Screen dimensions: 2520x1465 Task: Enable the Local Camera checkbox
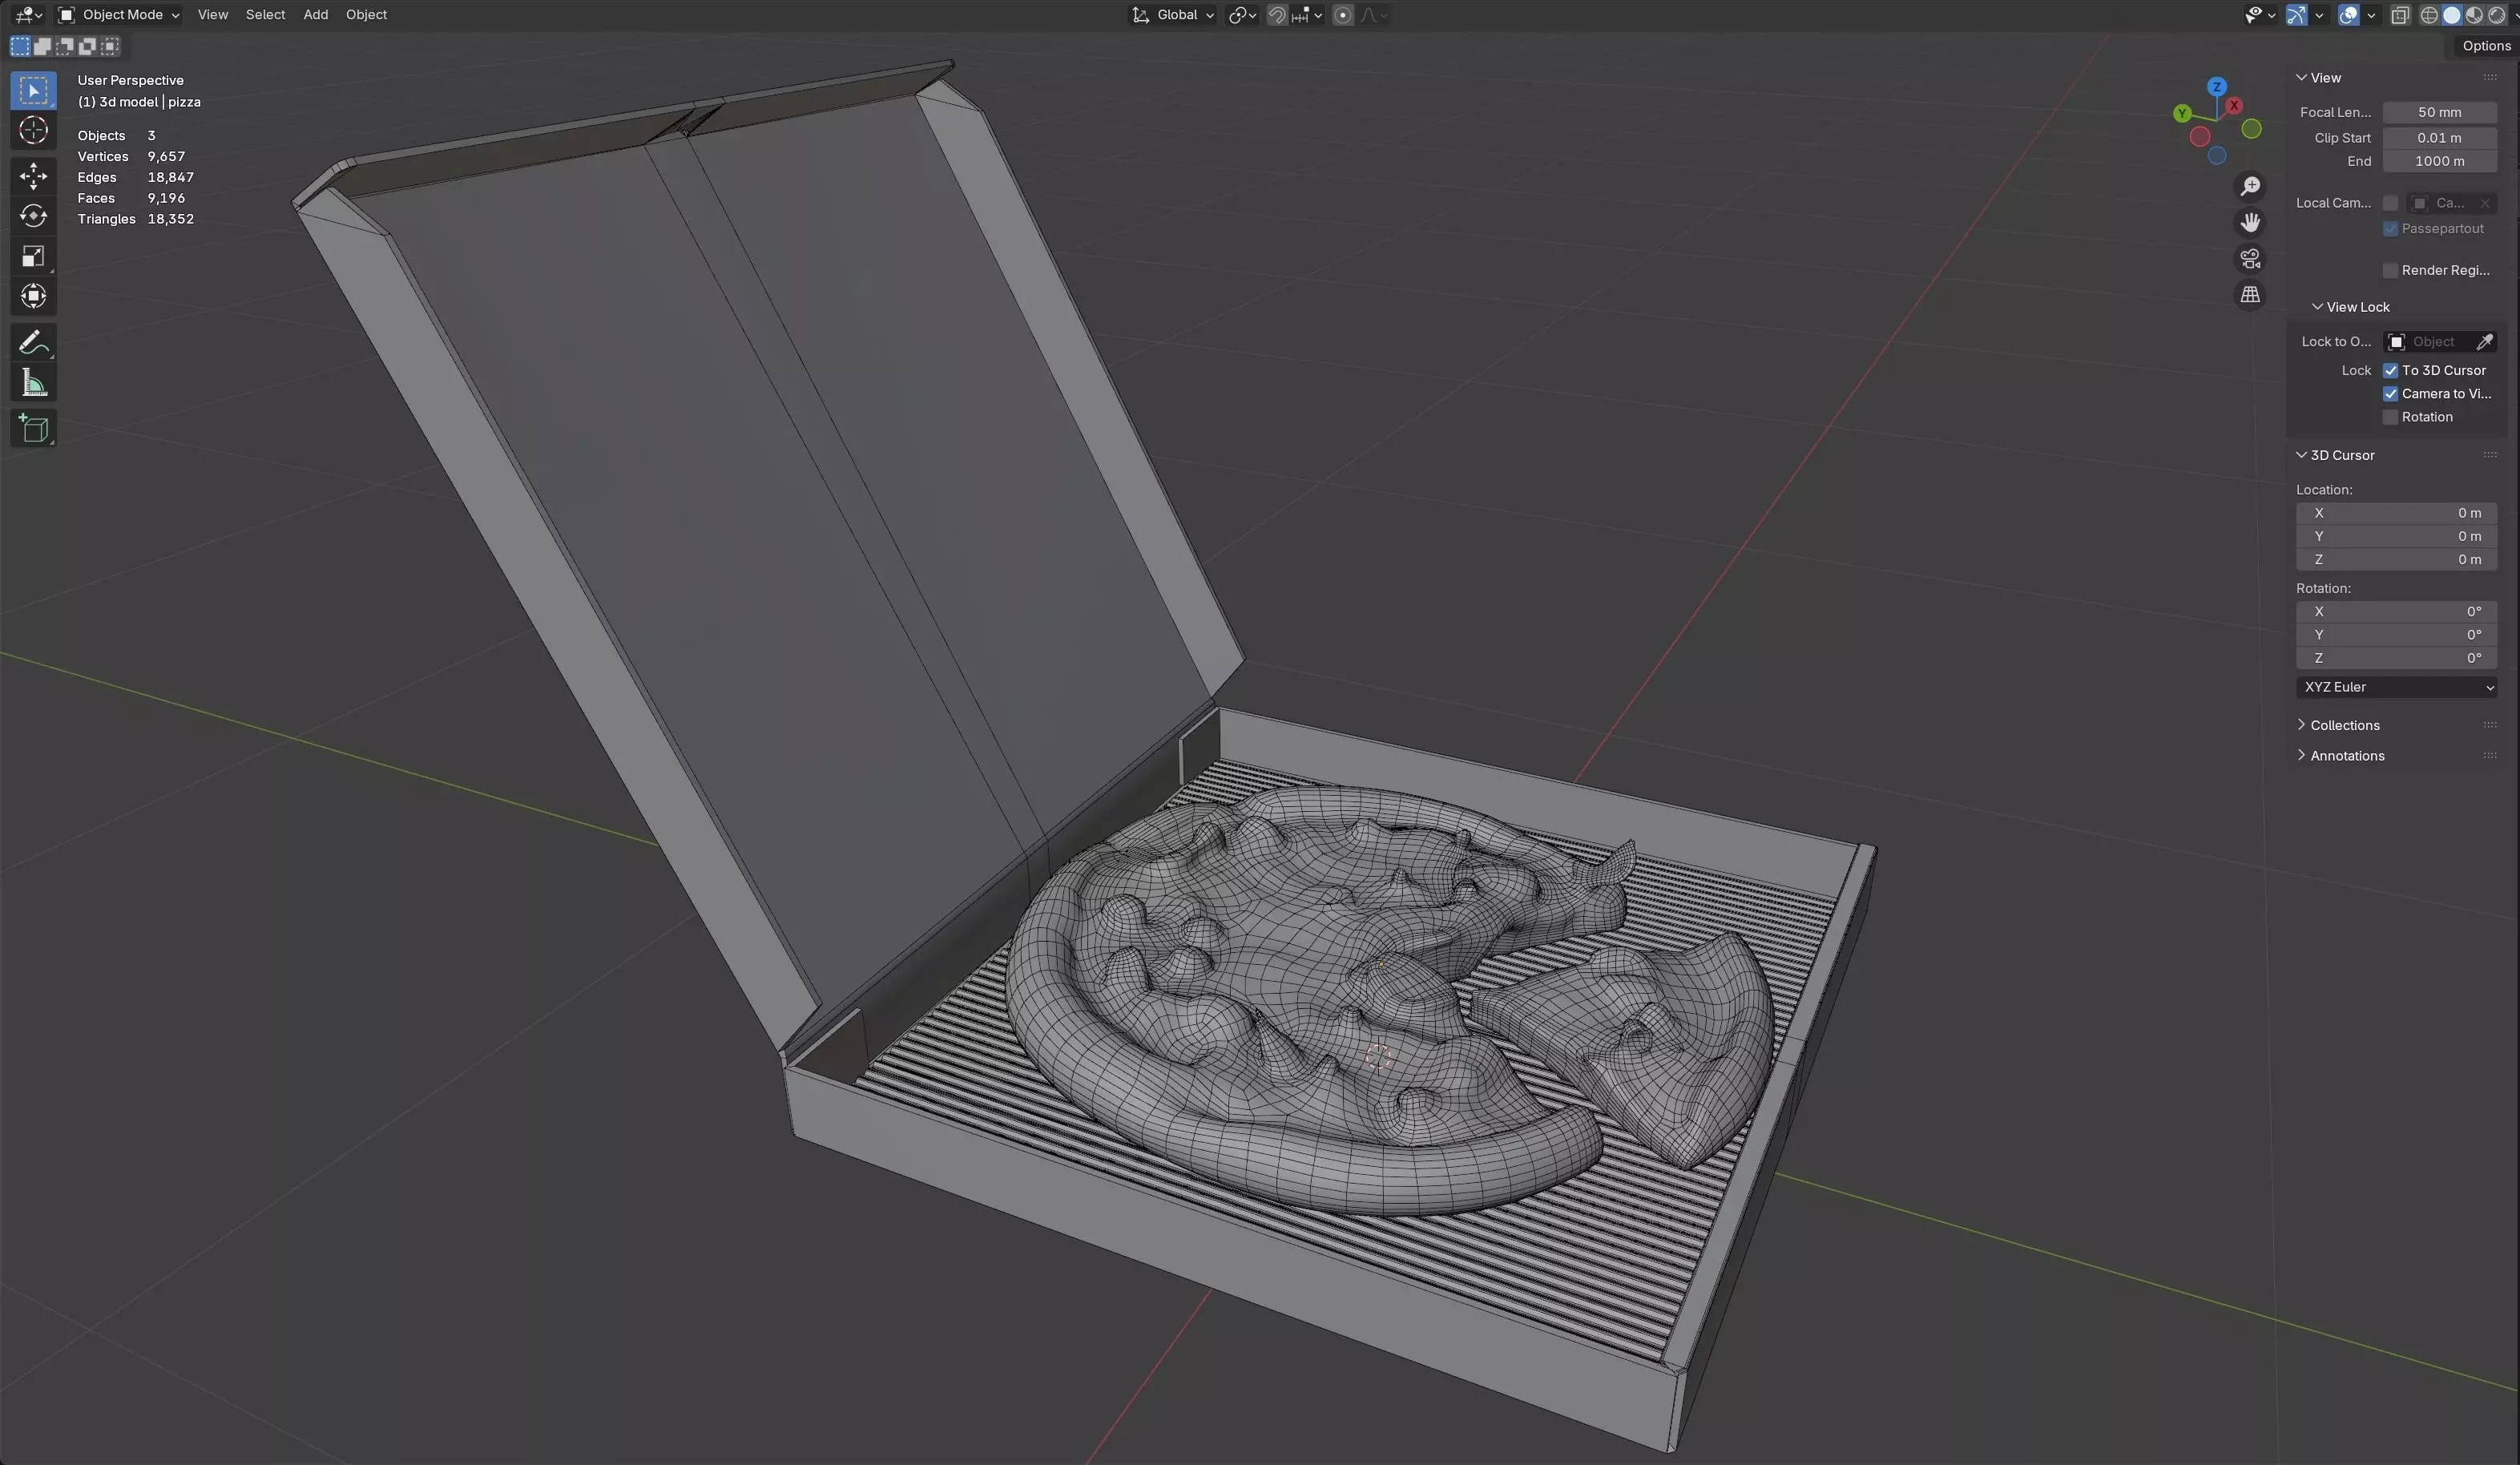[x=2391, y=203]
